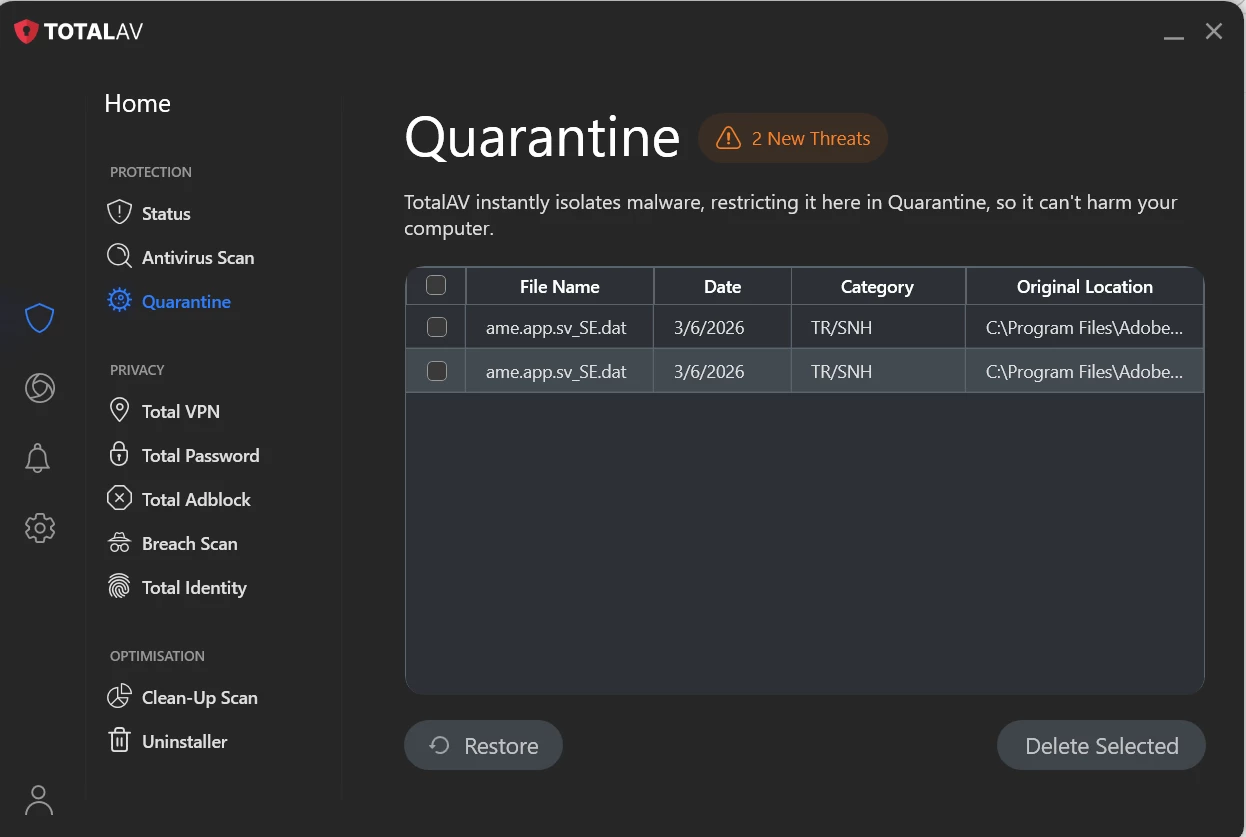1246x837 pixels.
Task: Check the second highlighted row checkbox
Action: coord(437,371)
